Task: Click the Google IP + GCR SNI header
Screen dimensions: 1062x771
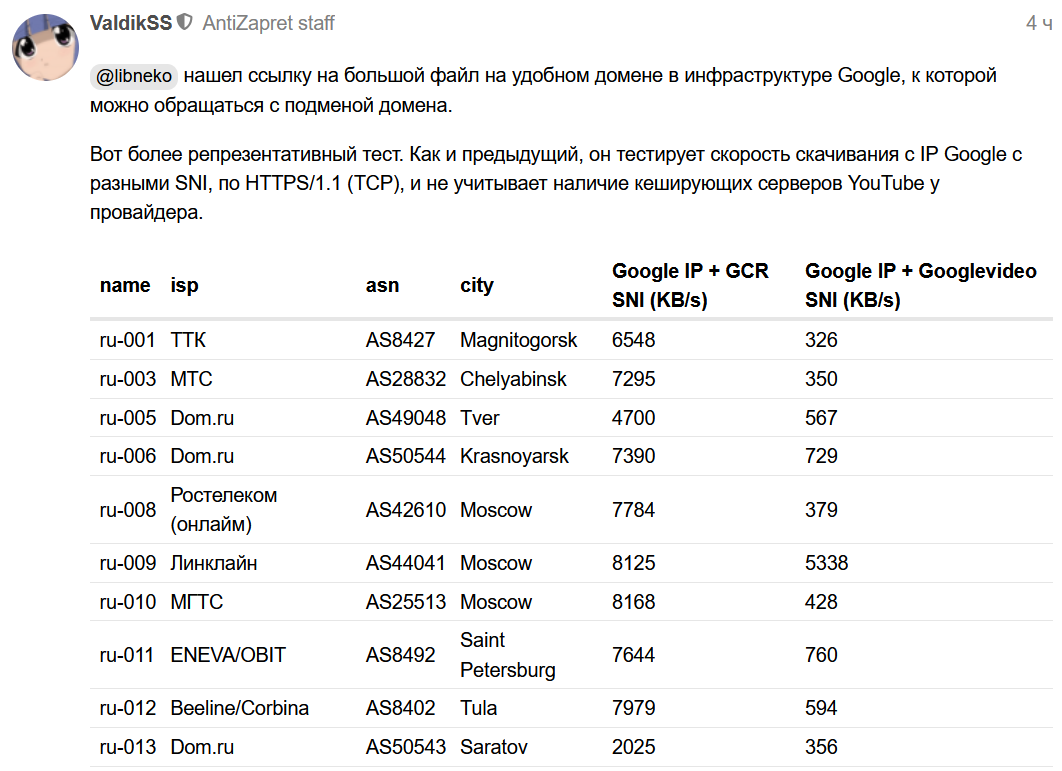Action: pyautogui.click(x=690, y=286)
